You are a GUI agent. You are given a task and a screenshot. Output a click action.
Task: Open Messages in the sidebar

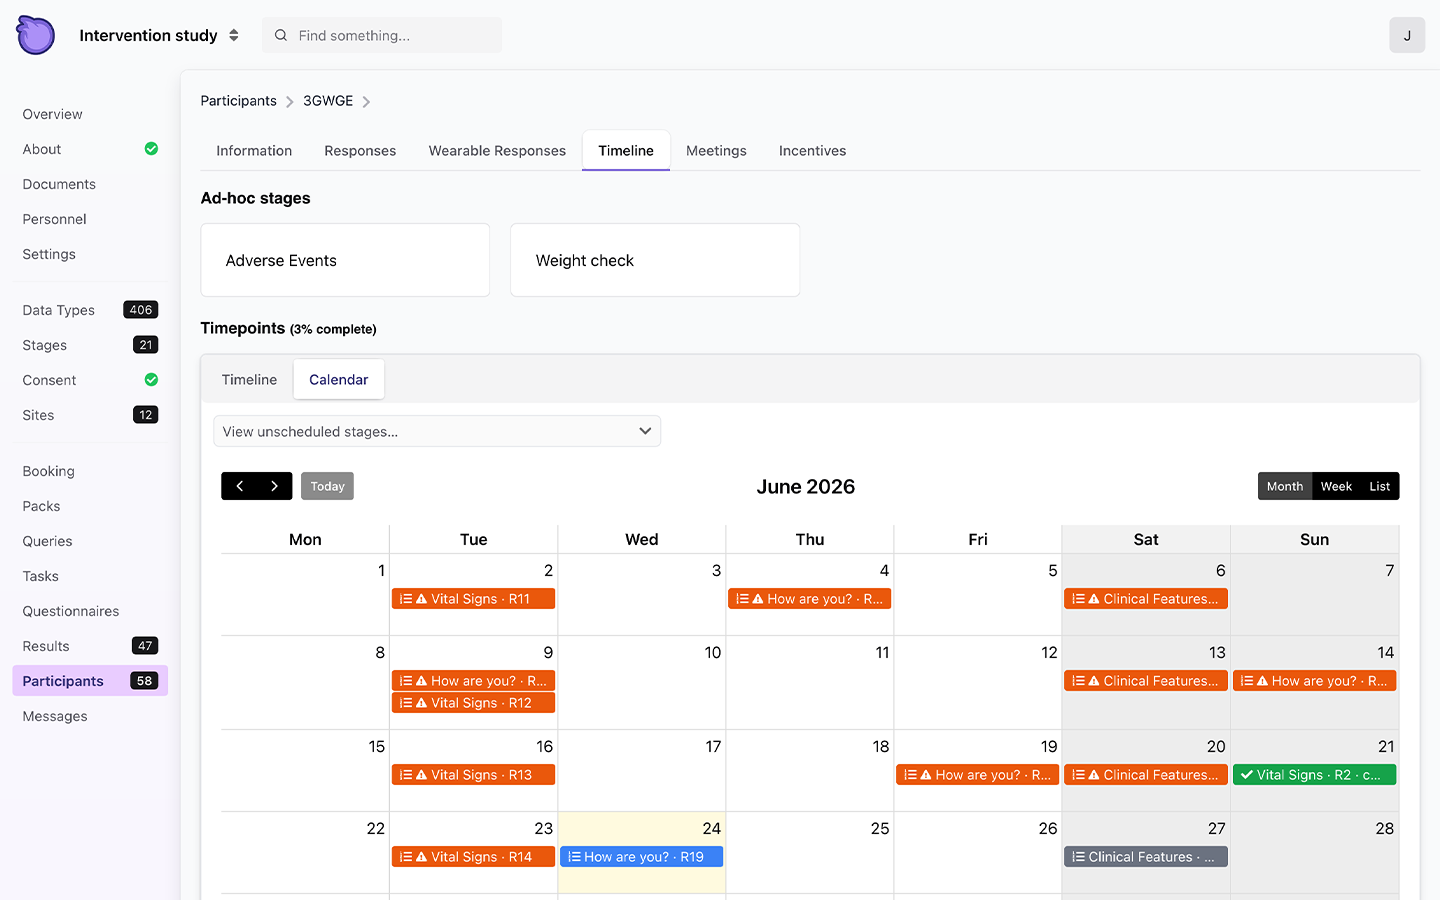click(55, 716)
